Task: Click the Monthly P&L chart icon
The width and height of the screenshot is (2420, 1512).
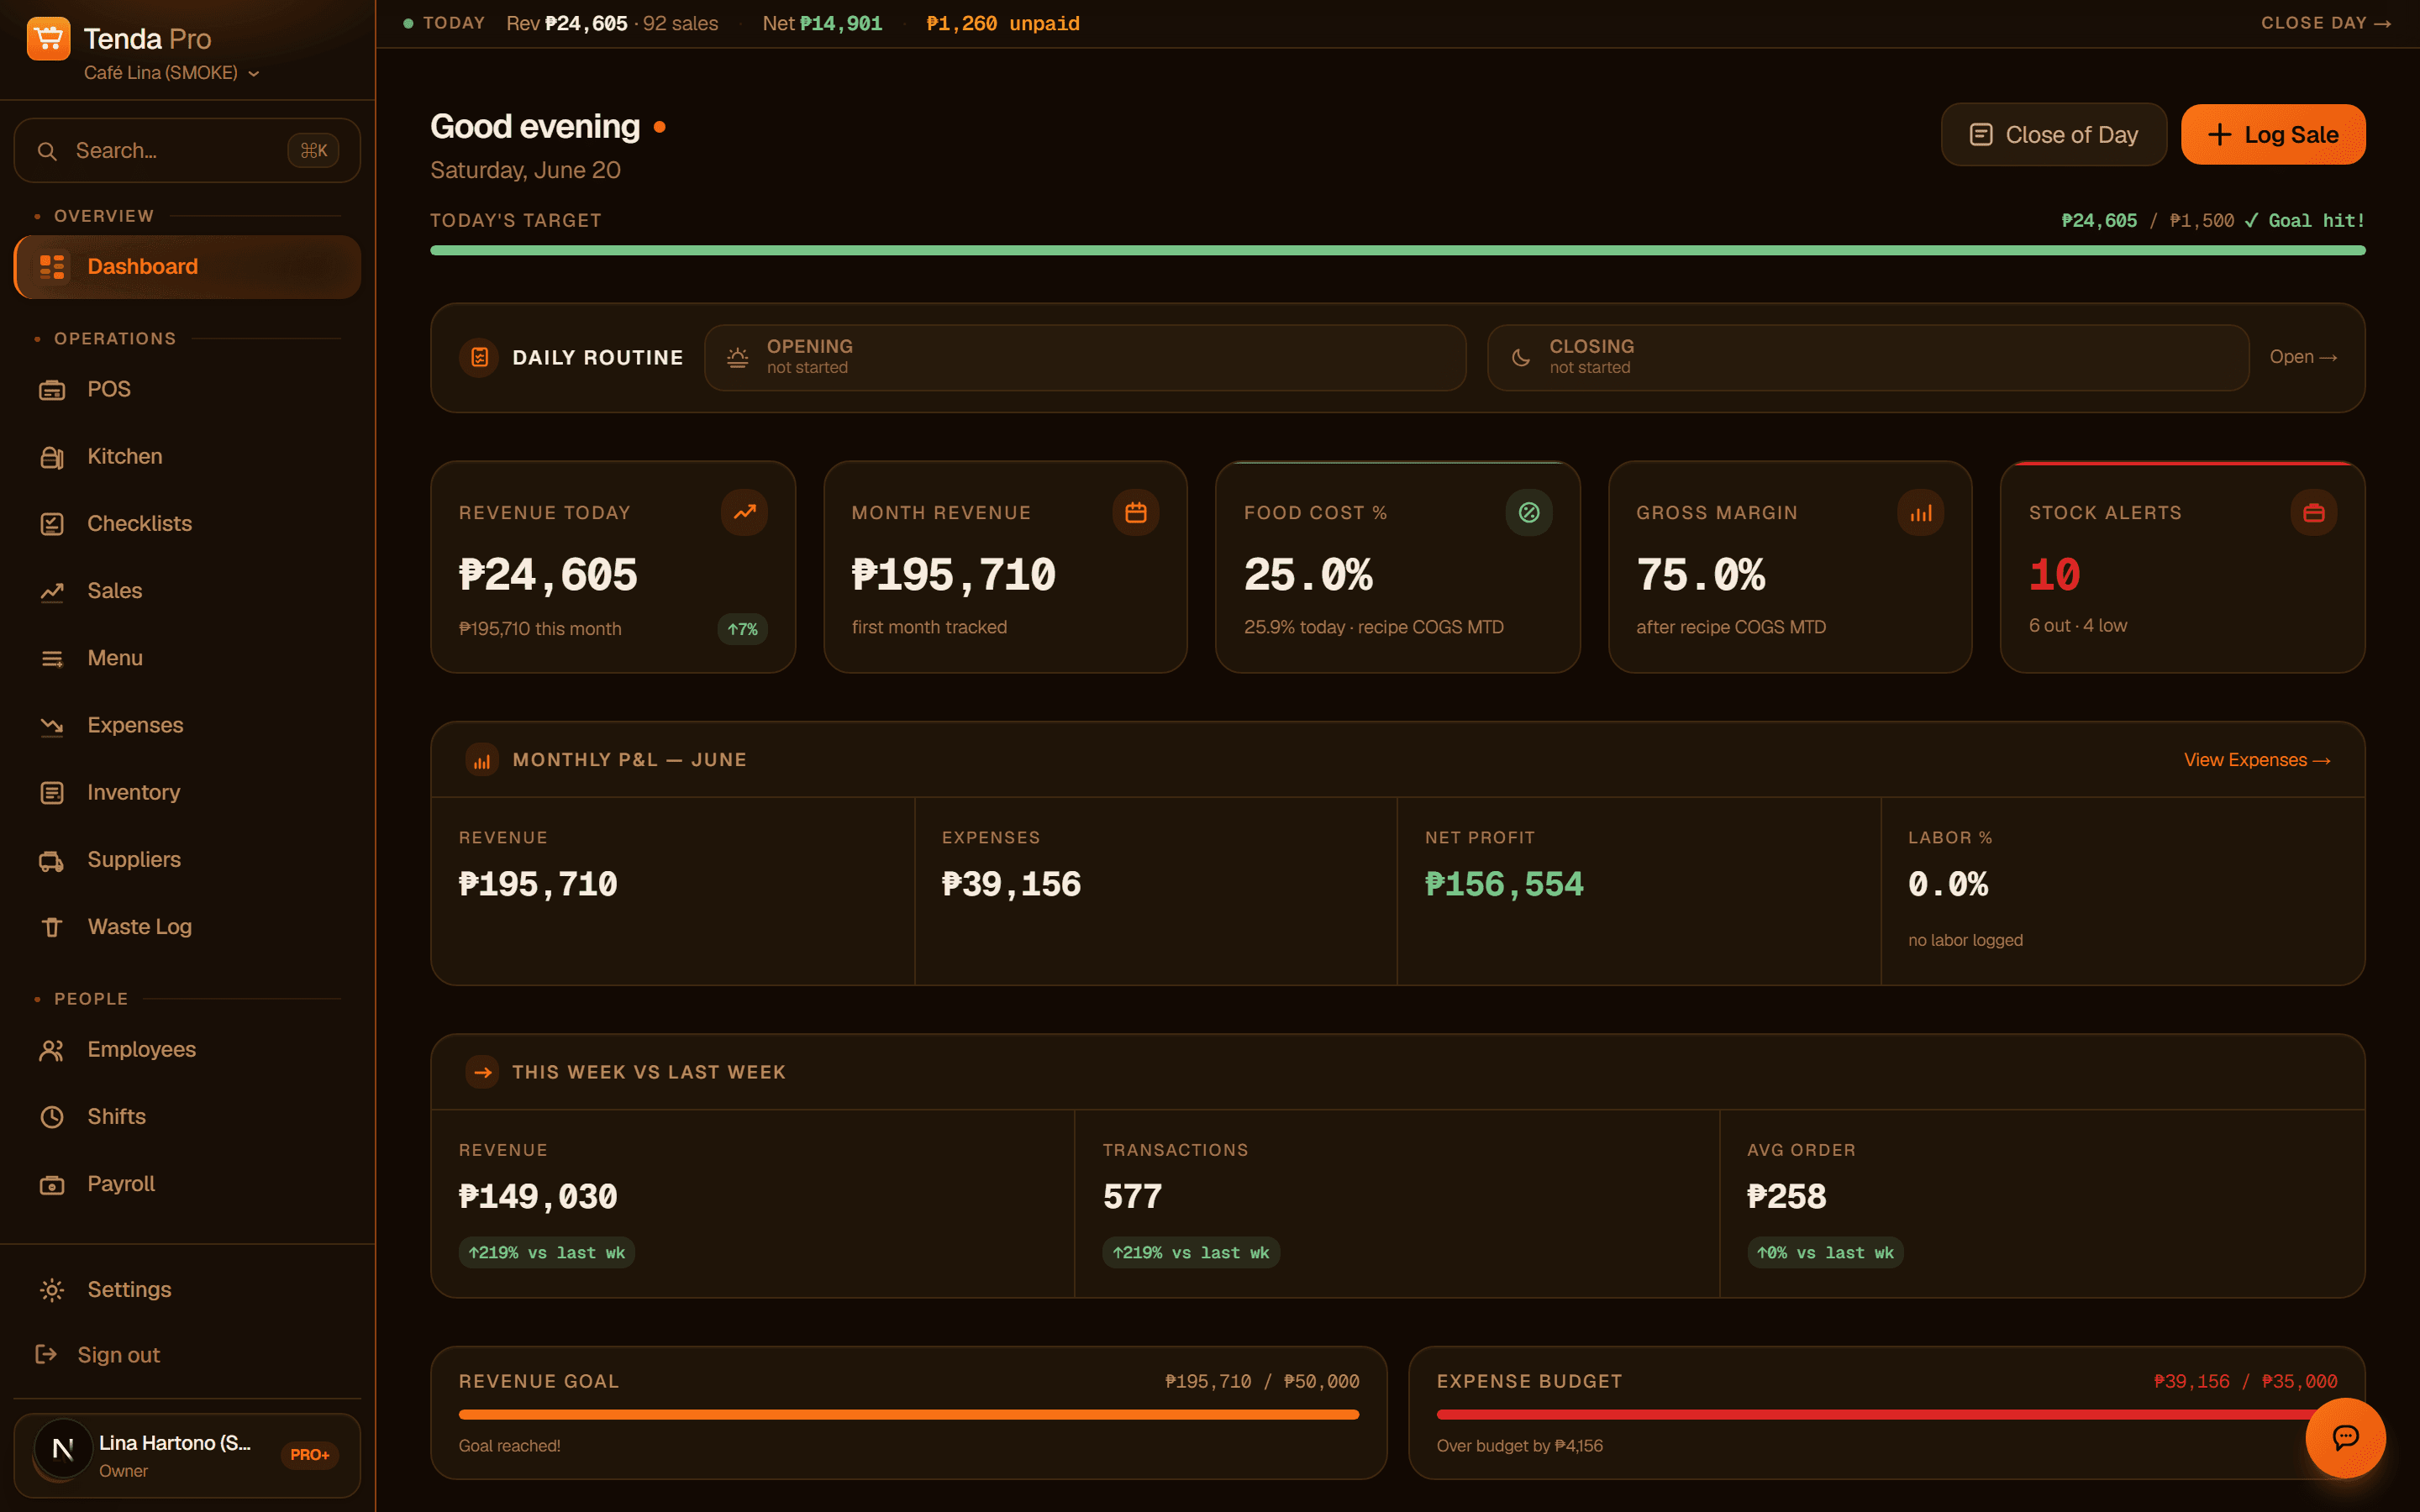Action: coord(482,760)
